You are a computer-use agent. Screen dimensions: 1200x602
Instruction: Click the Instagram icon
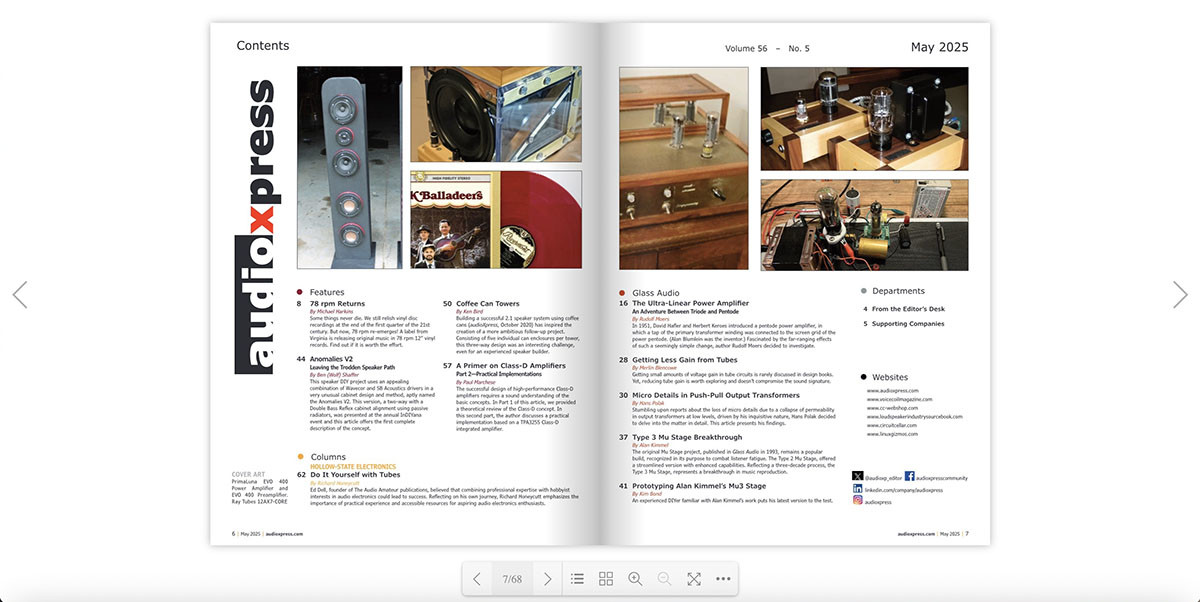(x=857, y=501)
